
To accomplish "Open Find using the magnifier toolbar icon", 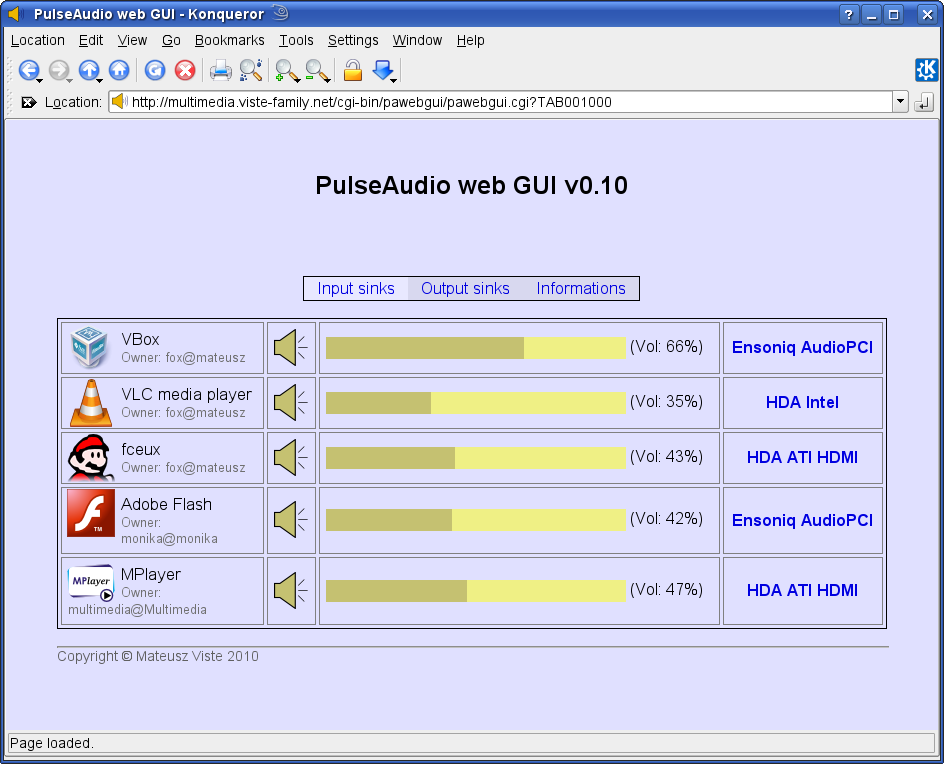I will 250,70.
